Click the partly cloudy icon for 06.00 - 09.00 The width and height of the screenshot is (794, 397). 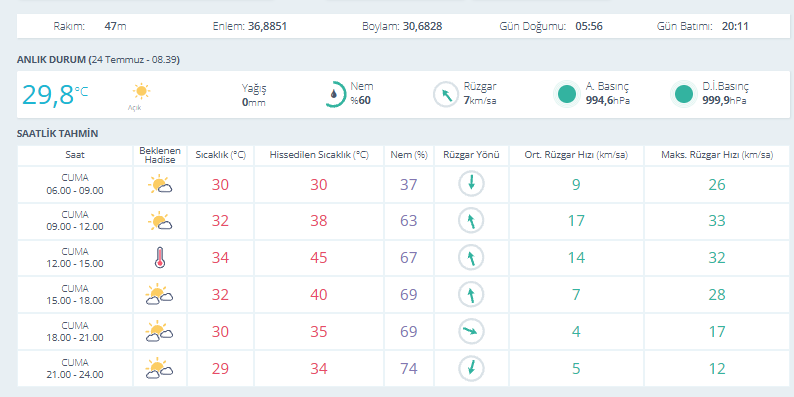point(160,184)
